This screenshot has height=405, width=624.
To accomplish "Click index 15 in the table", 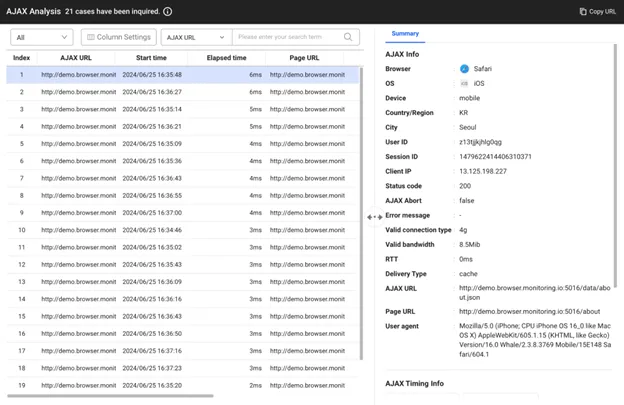I will 21,316.
